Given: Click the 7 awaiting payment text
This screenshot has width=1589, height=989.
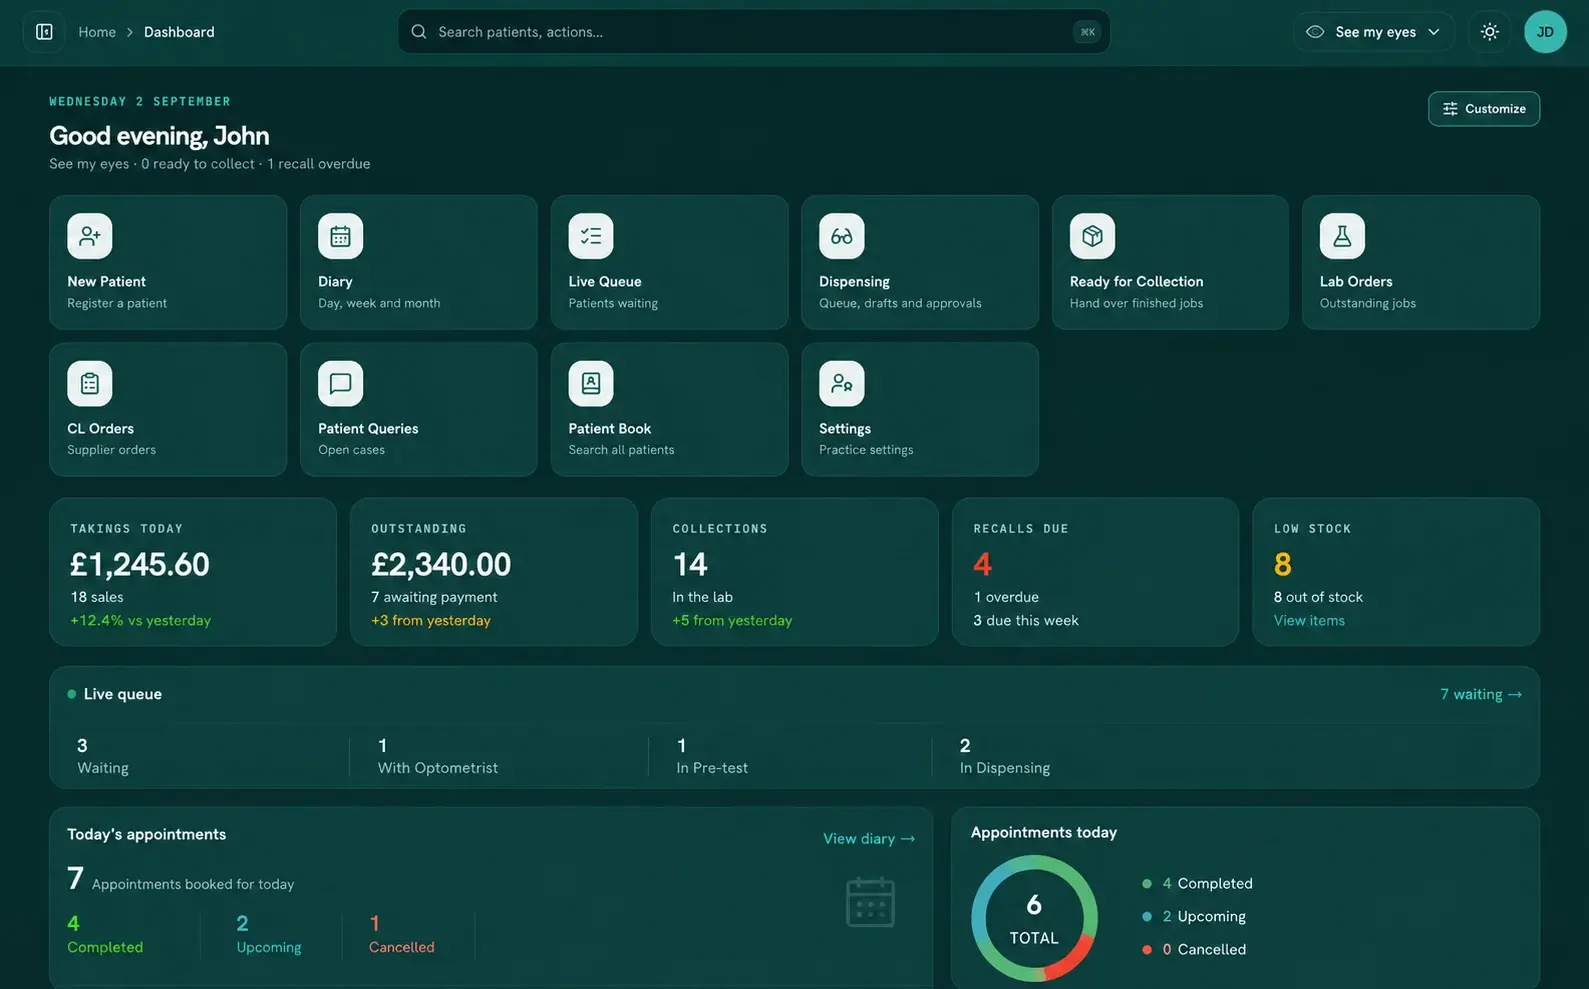Looking at the screenshot, I should coord(434,597).
